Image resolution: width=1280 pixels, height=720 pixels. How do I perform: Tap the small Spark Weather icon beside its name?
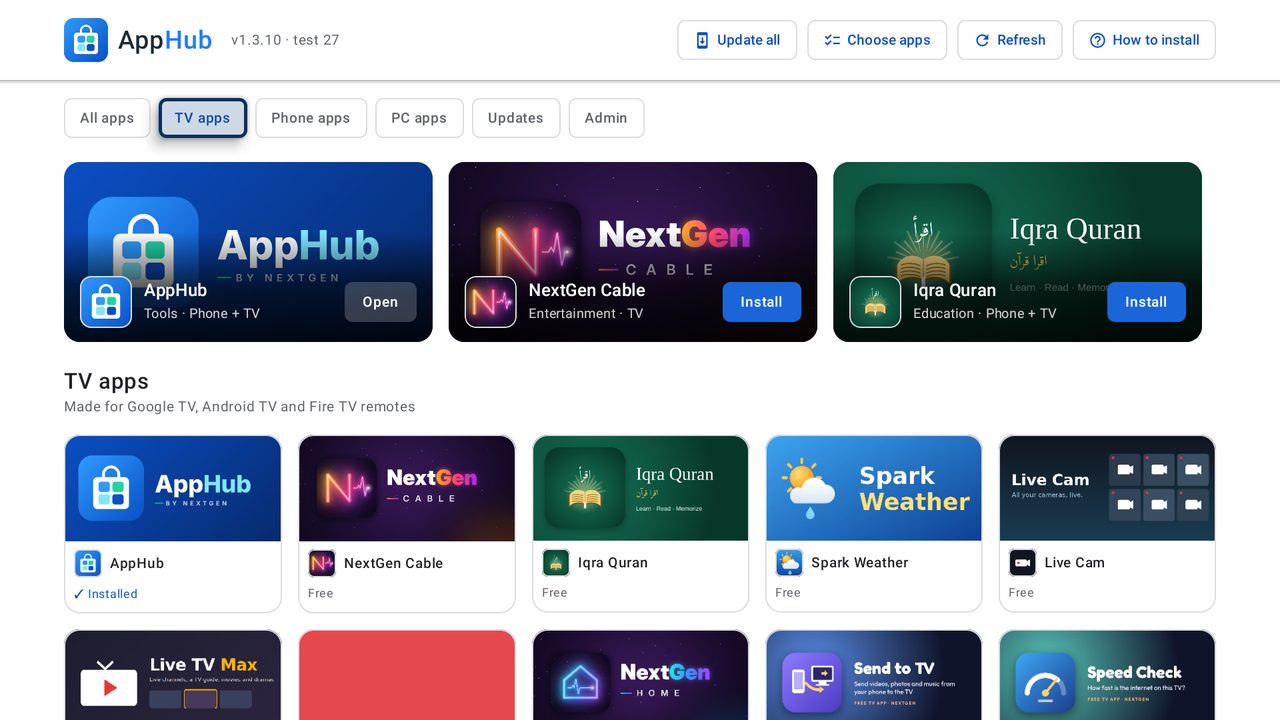point(789,563)
